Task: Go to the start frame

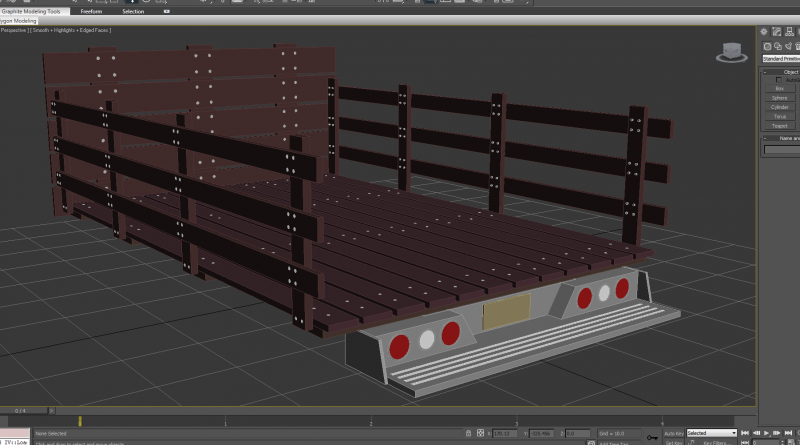Action: click(x=744, y=433)
